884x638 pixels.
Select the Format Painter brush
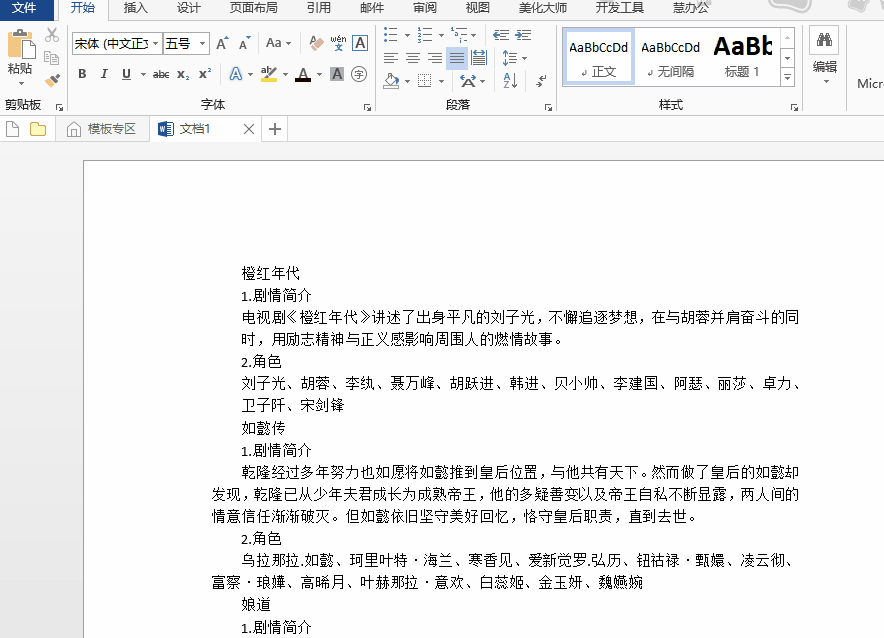pos(52,80)
